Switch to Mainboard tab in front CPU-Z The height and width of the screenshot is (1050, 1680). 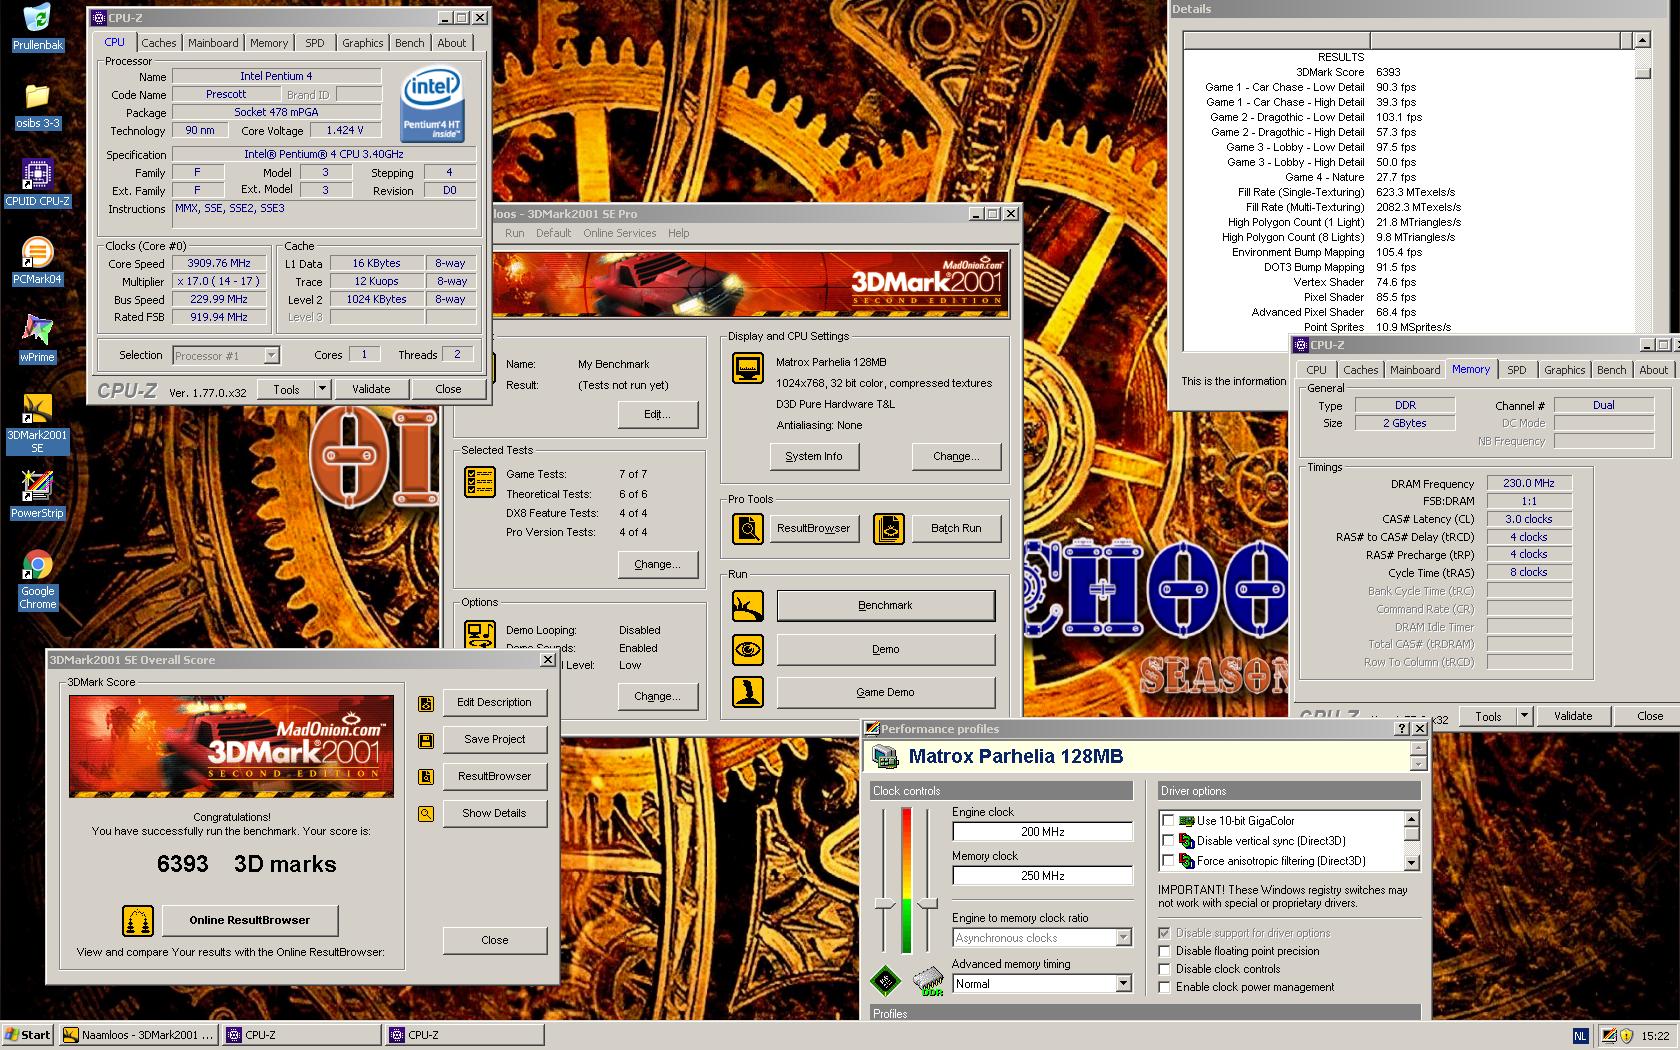pyautogui.click(x=213, y=43)
